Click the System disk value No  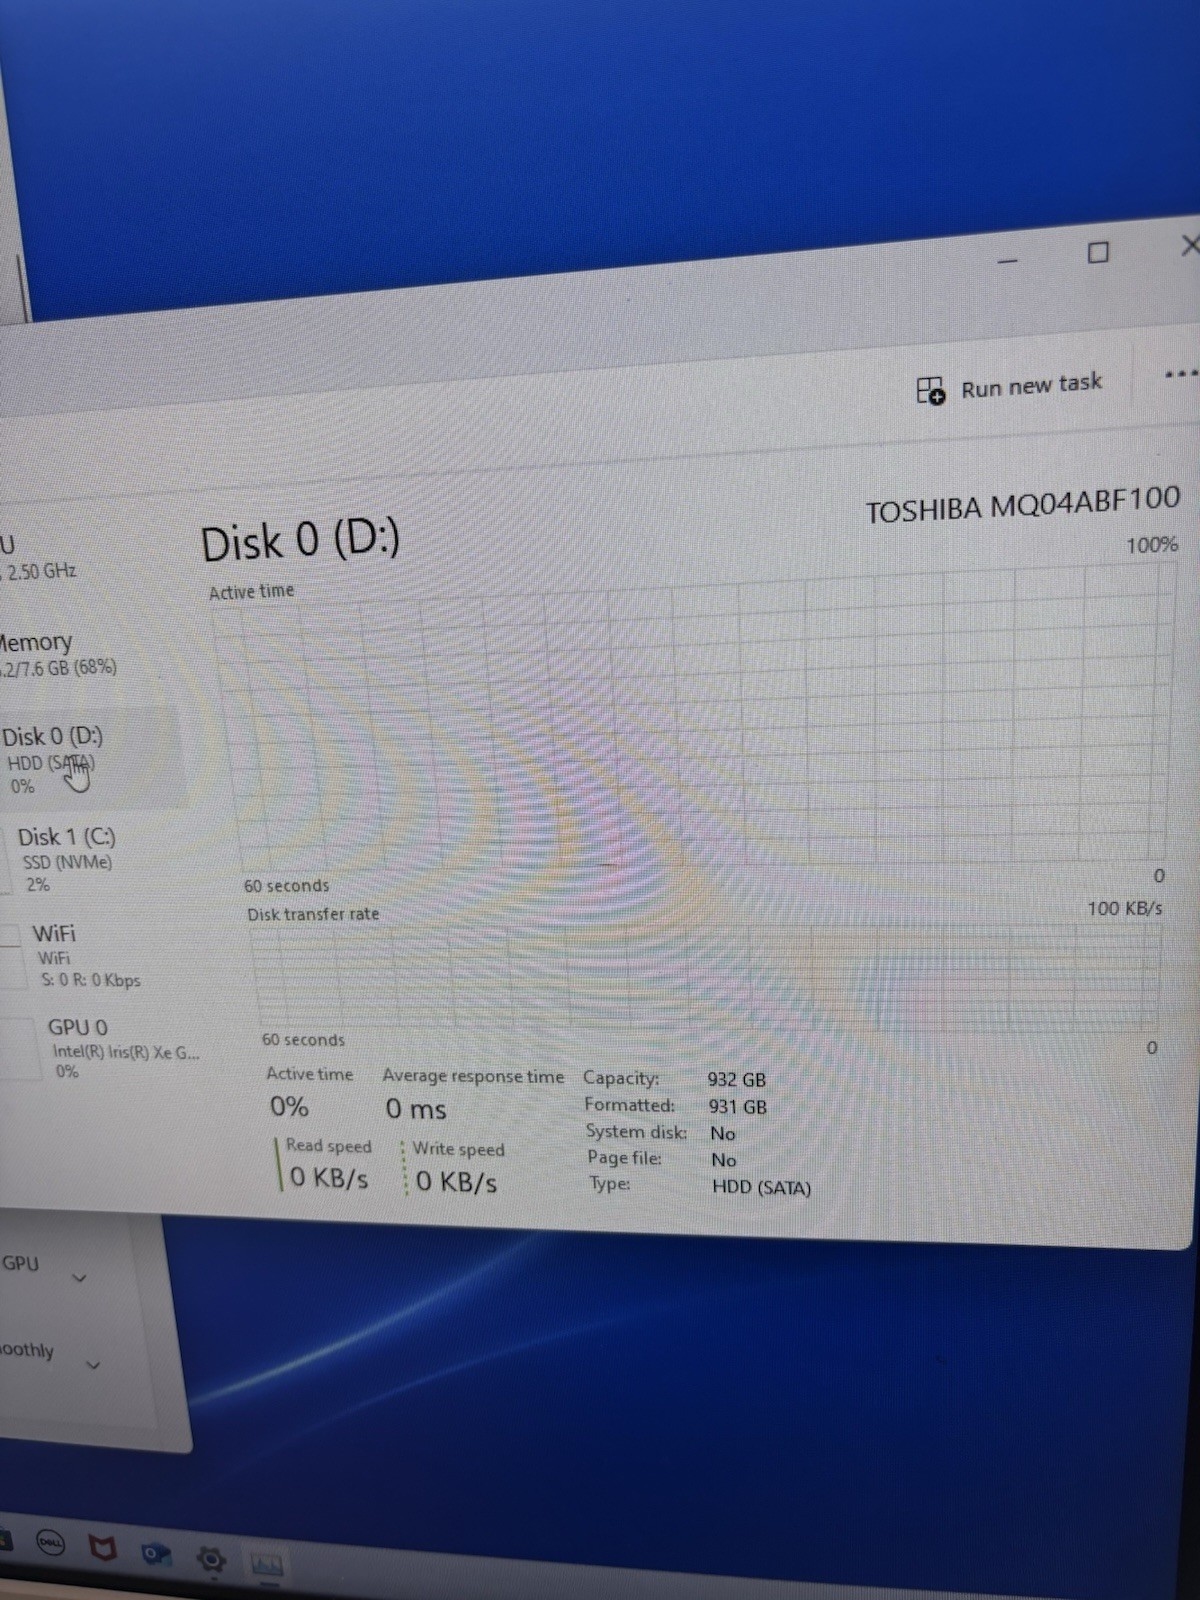point(723,1134)
